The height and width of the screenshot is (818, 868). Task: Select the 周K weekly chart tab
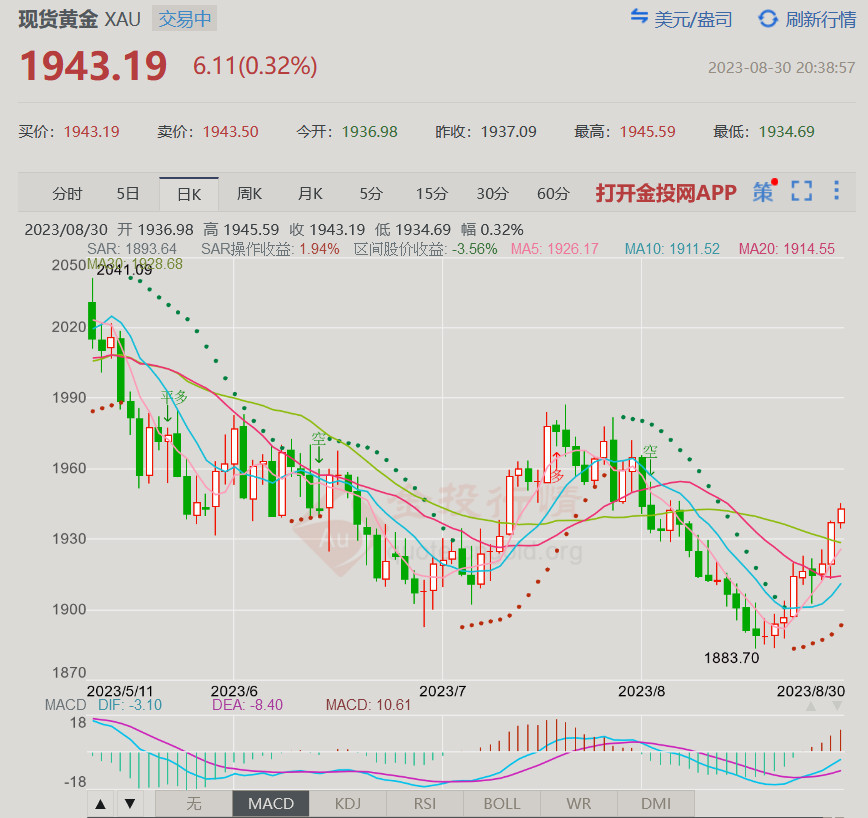[x=249, y=193]
